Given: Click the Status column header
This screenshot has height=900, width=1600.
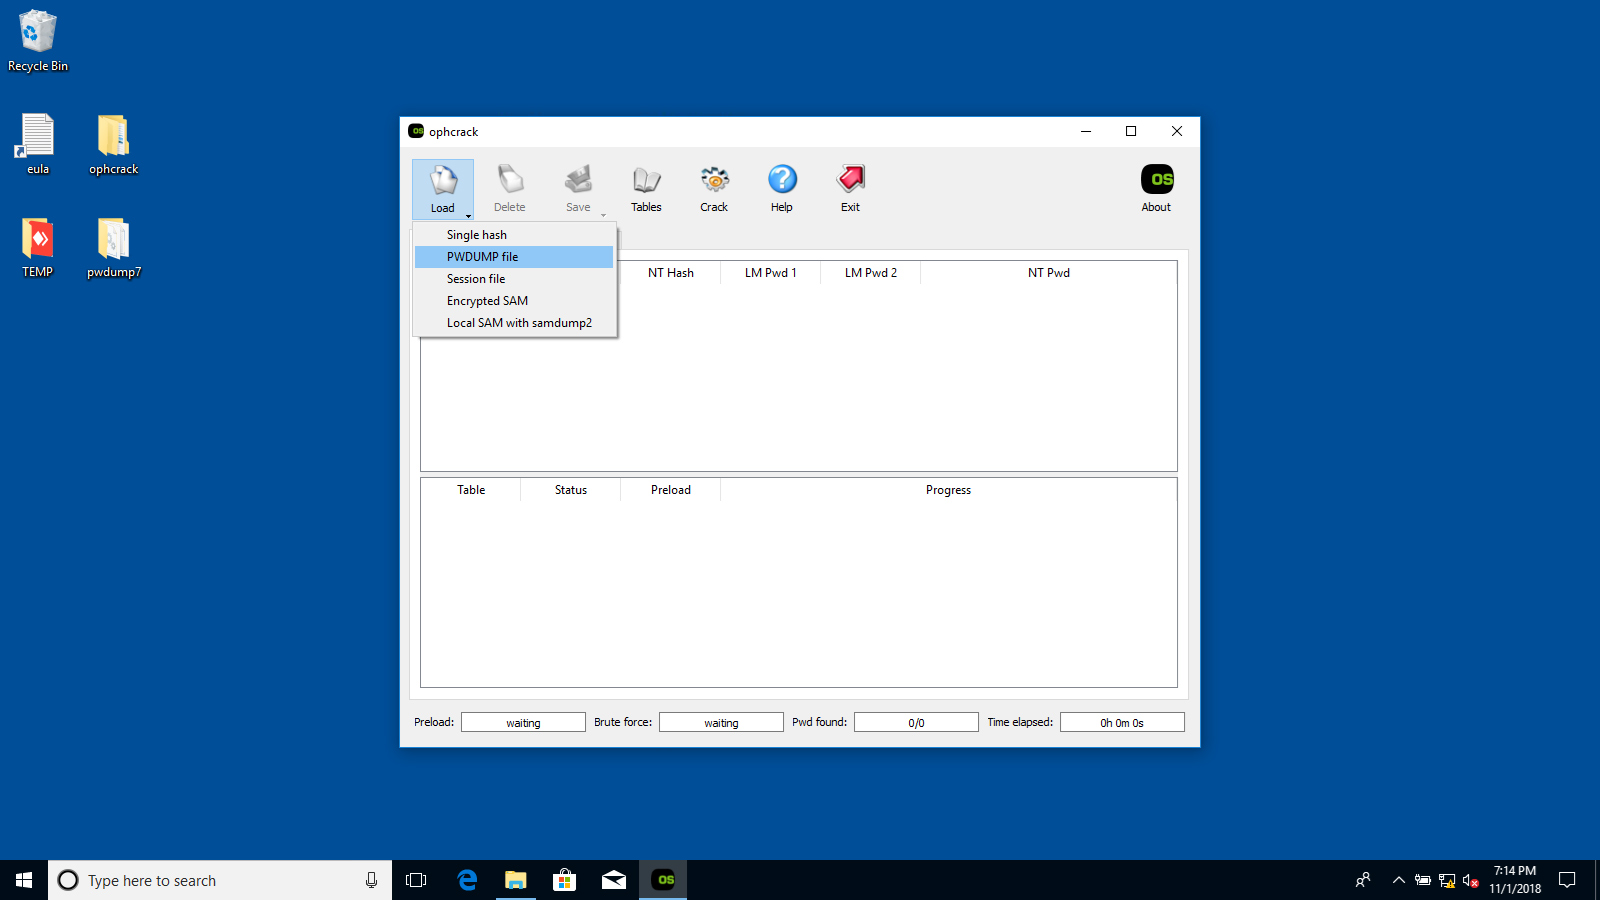Looking at the screenshot, I should [x=571, y=490].
